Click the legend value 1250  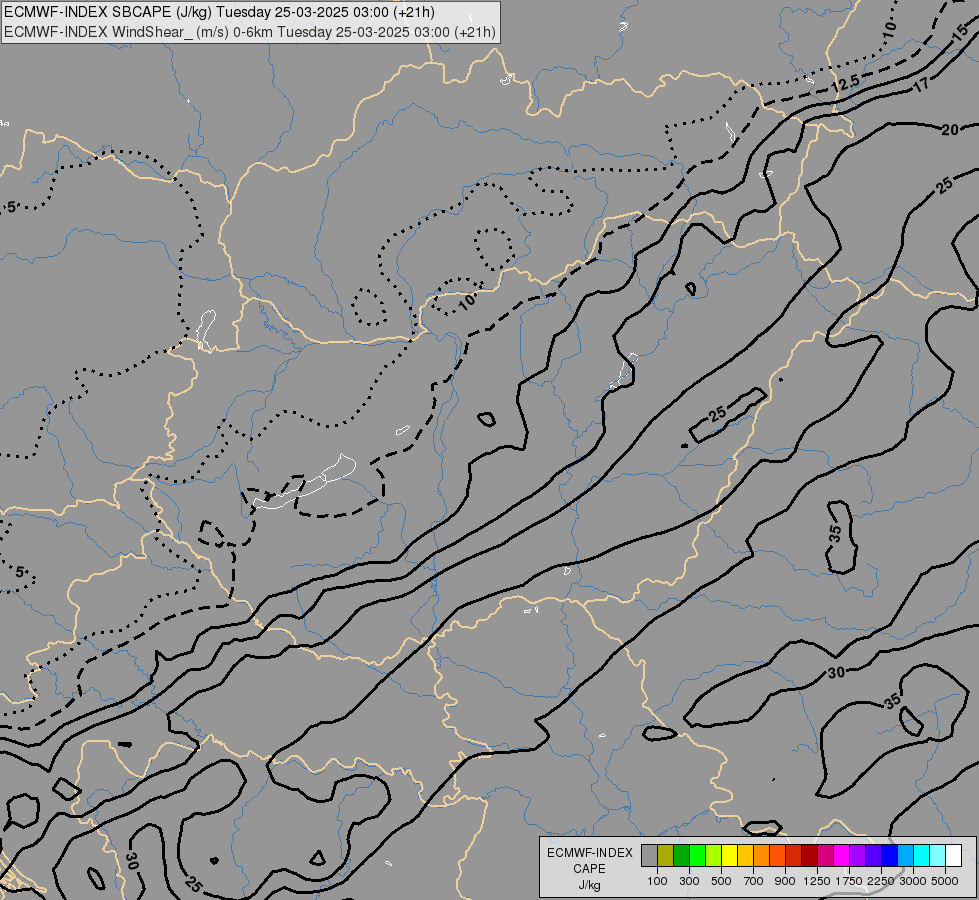pos(817,881)
